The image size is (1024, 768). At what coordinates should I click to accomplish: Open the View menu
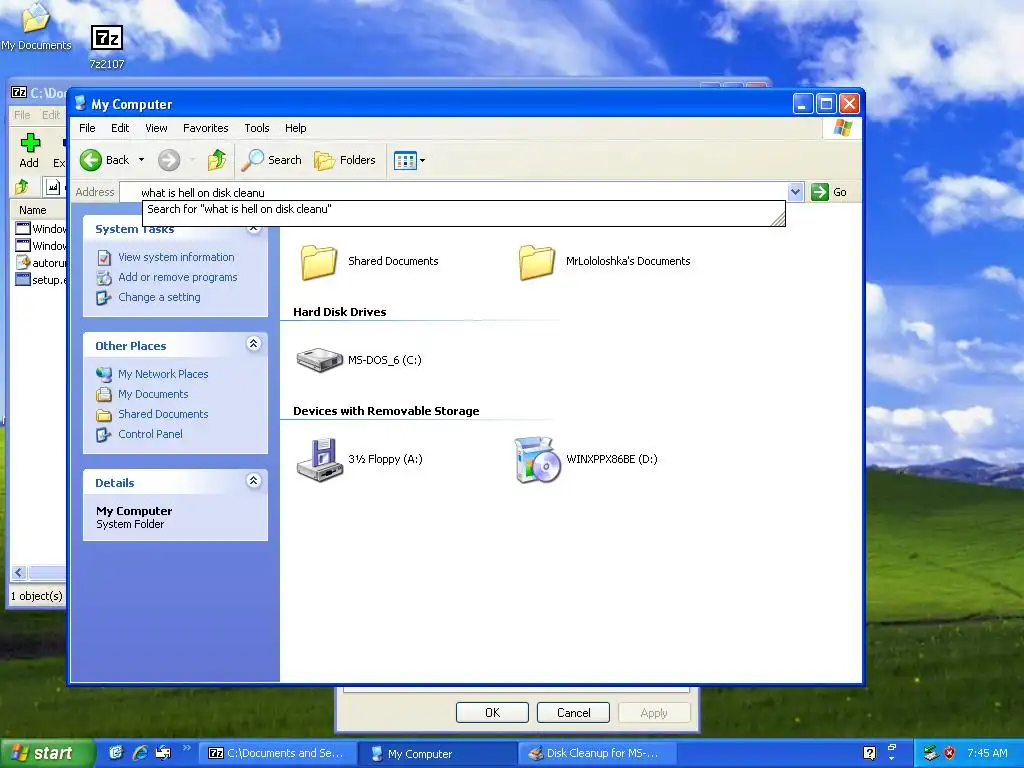pyautogui.click(x=156, y=128)
